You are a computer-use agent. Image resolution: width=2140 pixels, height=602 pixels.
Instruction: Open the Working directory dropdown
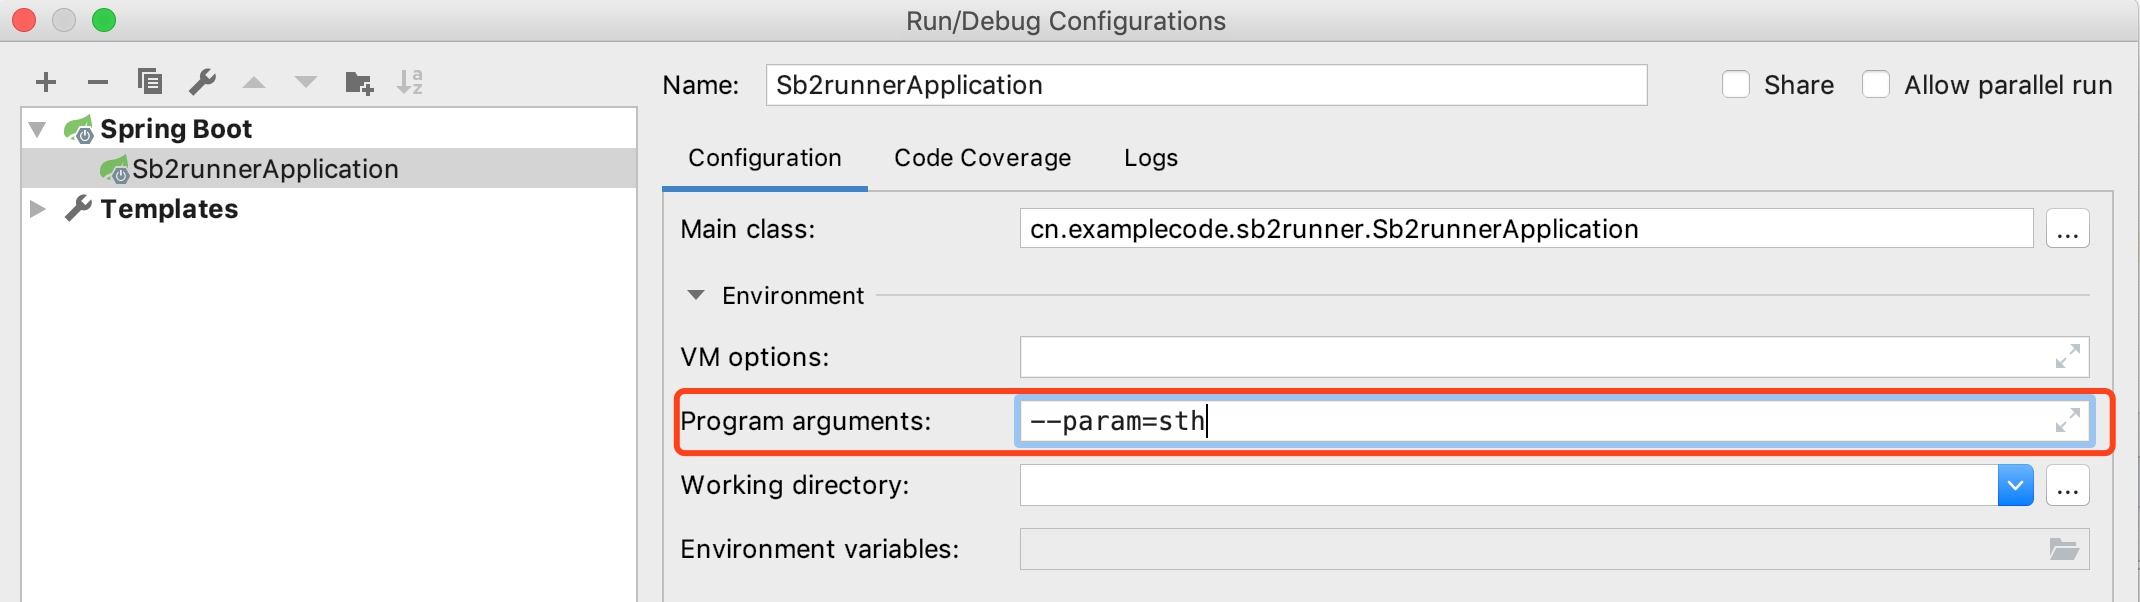pyautogui.click(x=2015, y=486)
